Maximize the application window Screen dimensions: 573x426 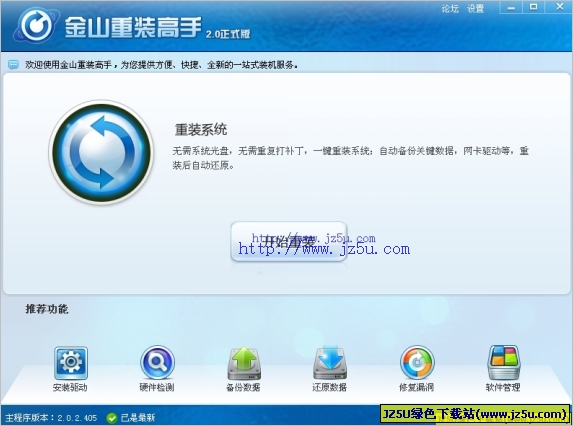click(x=534, y=7)
